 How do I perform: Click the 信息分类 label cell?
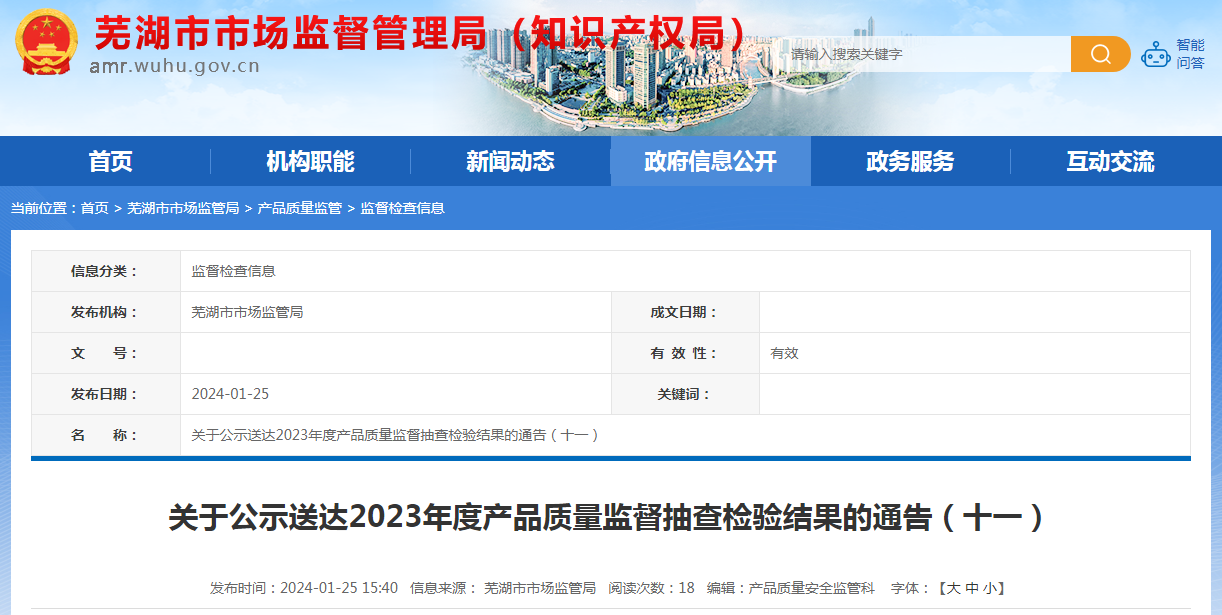105,271
